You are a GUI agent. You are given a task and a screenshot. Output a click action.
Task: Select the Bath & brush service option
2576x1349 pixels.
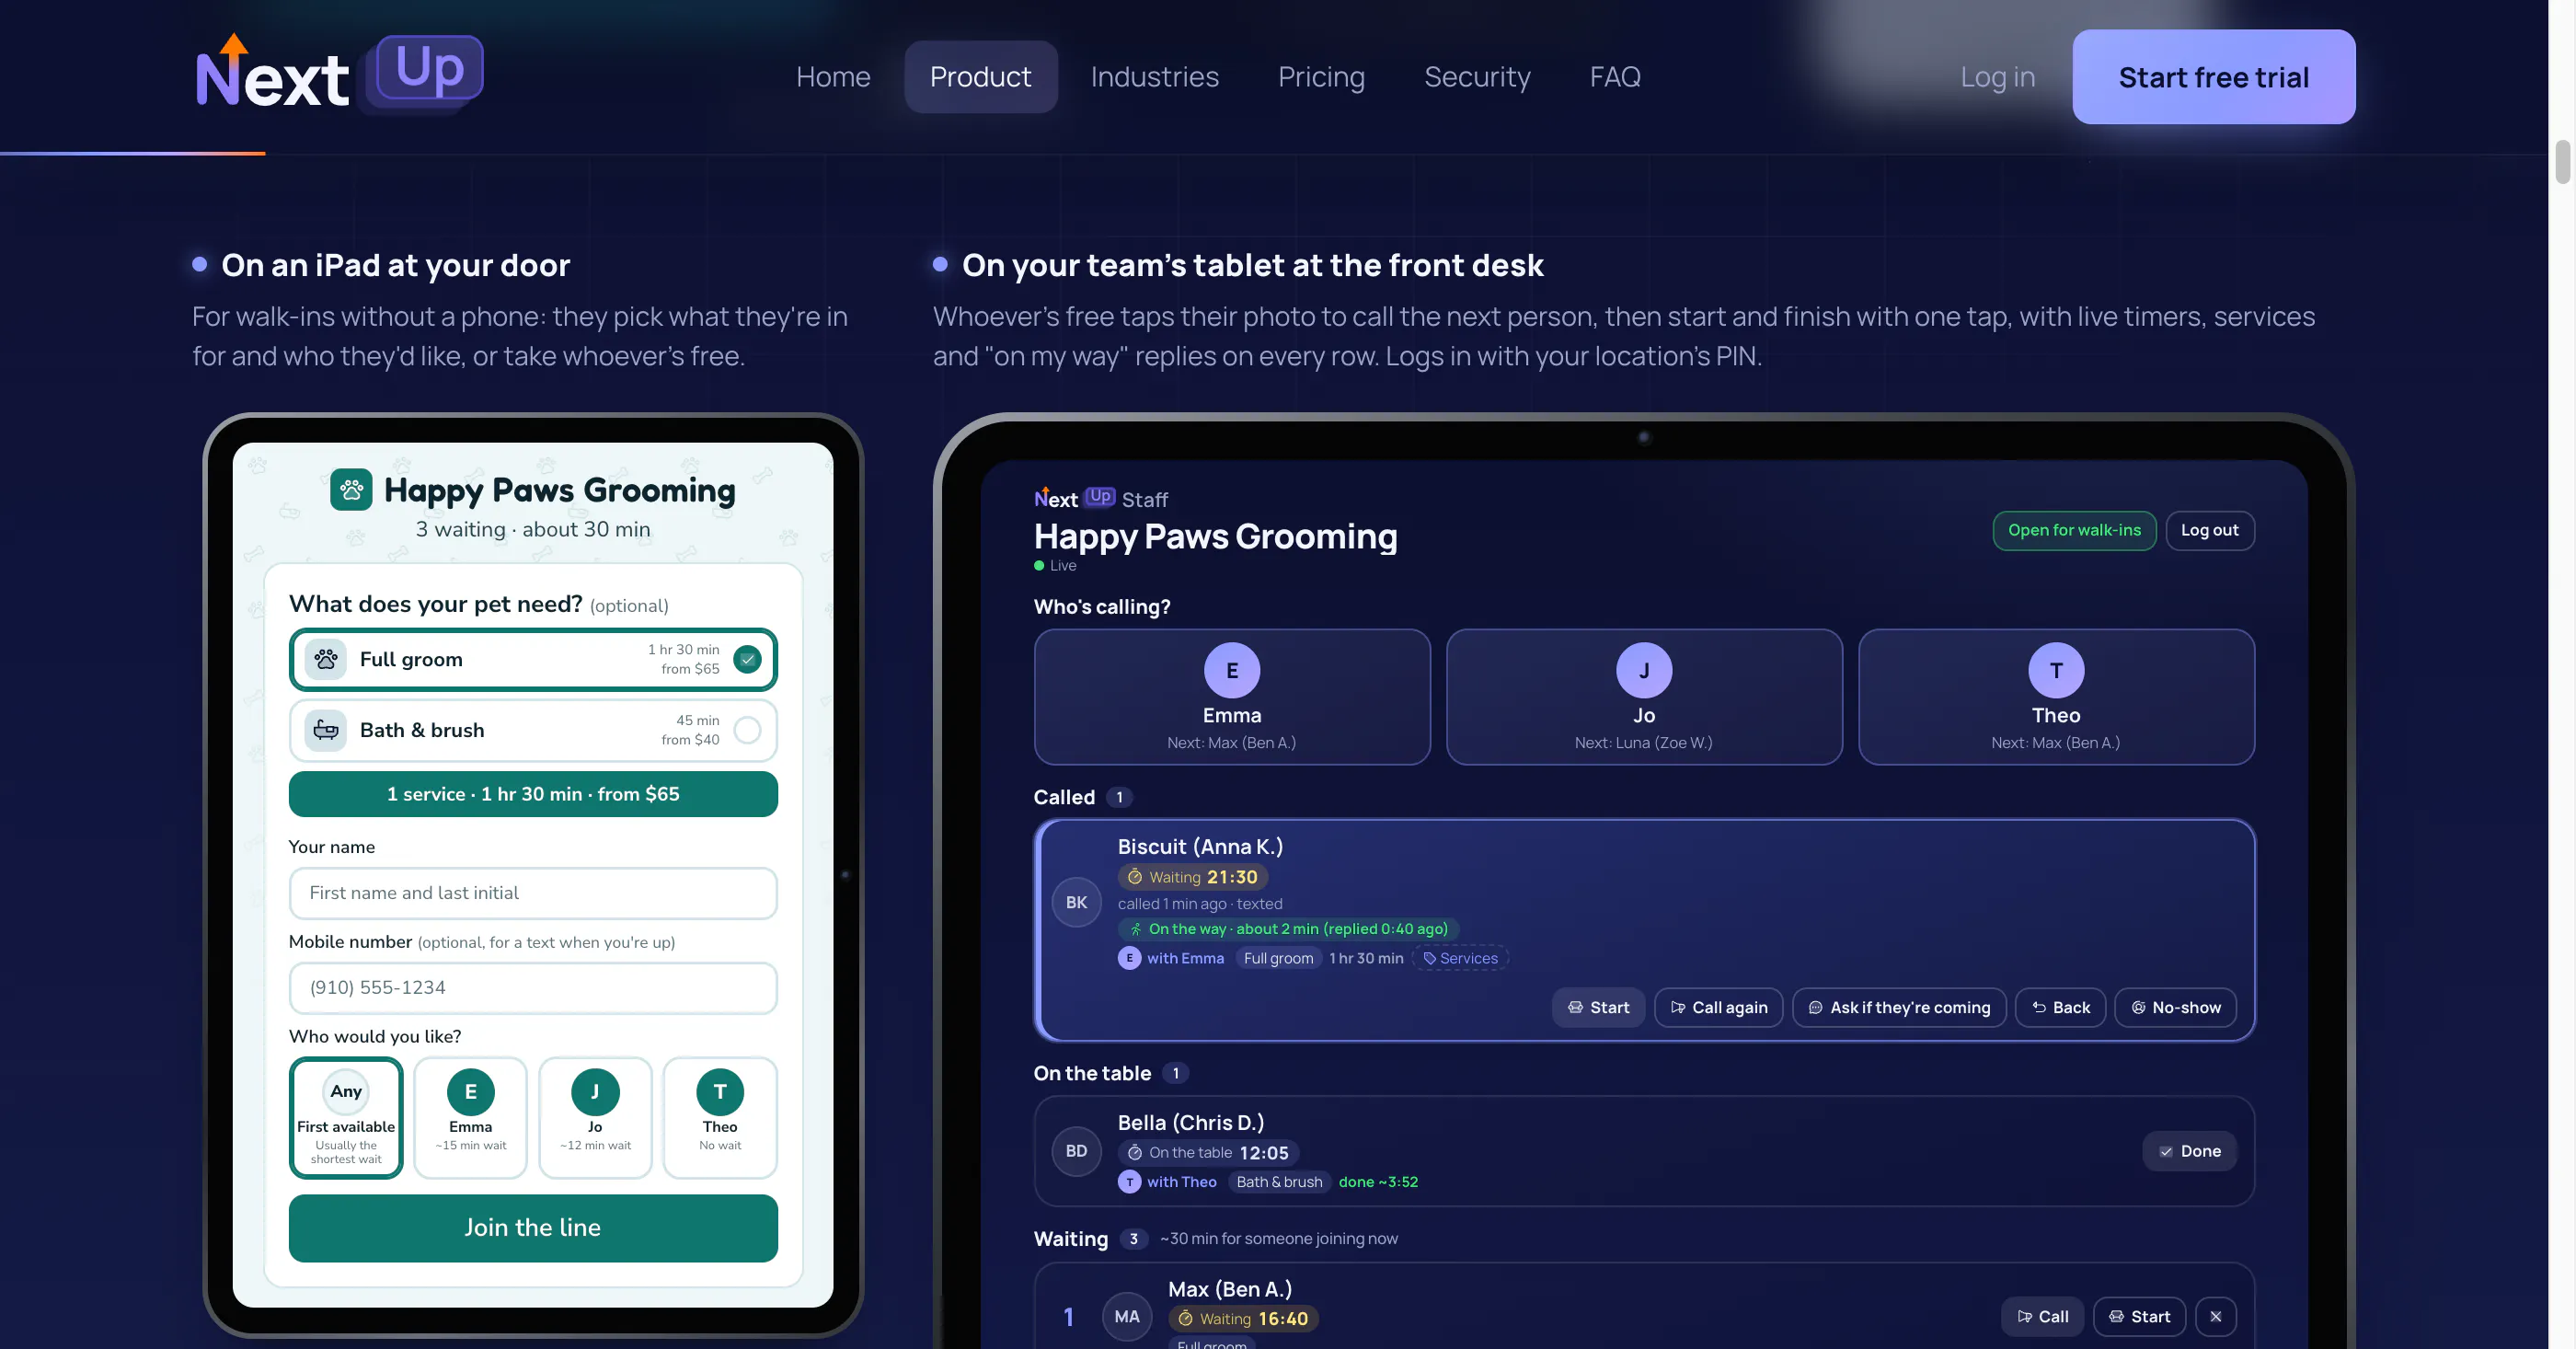pyautogui.click(x=533, y=730)
